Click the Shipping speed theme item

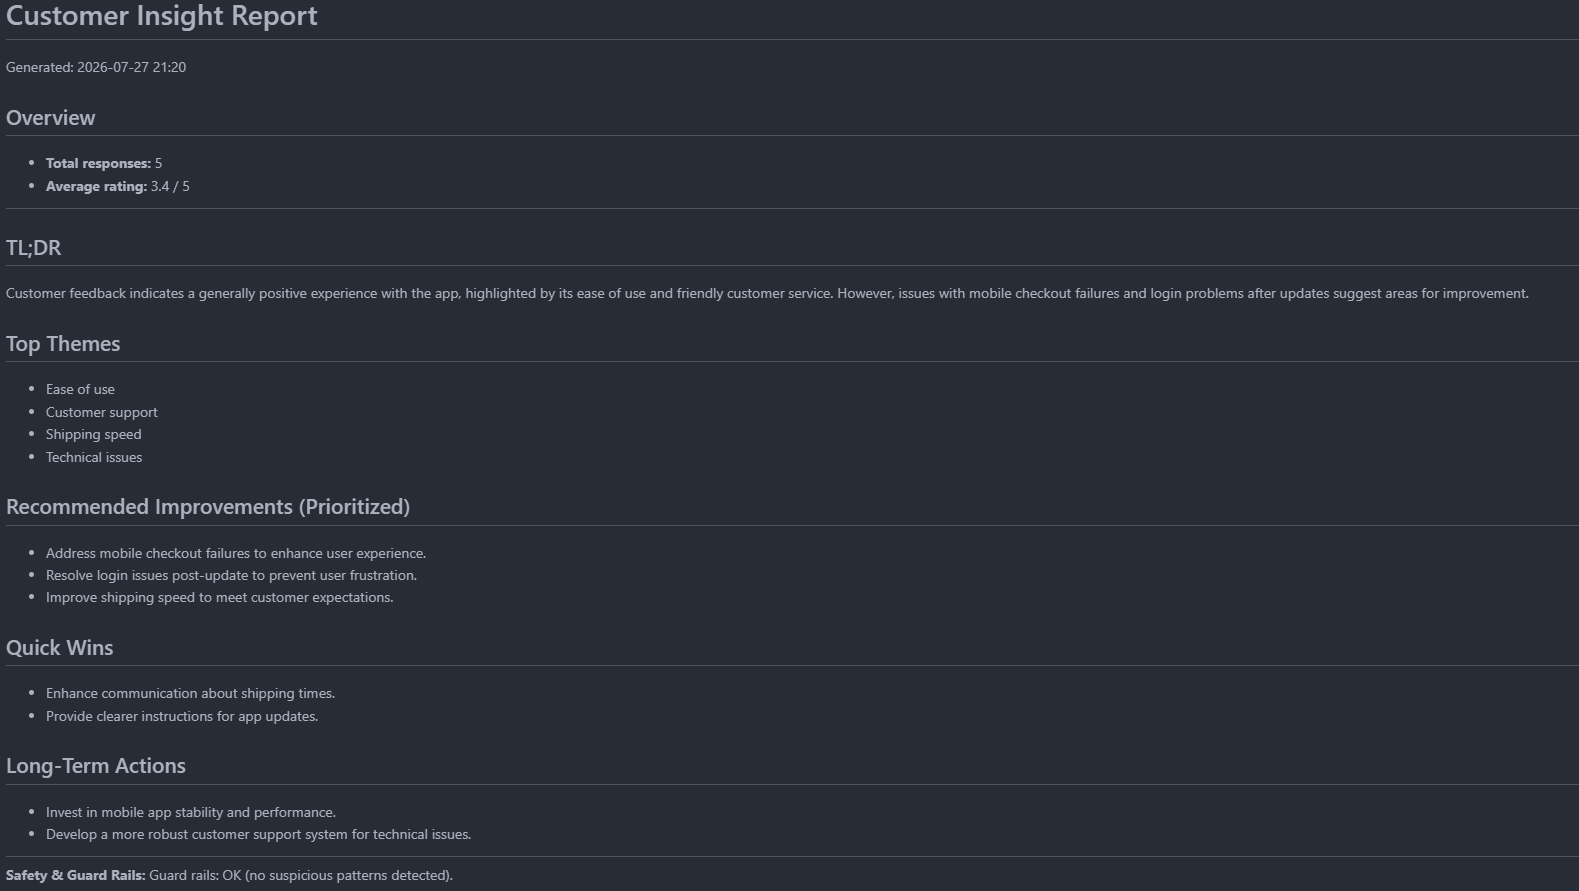(x=94, y=434)
